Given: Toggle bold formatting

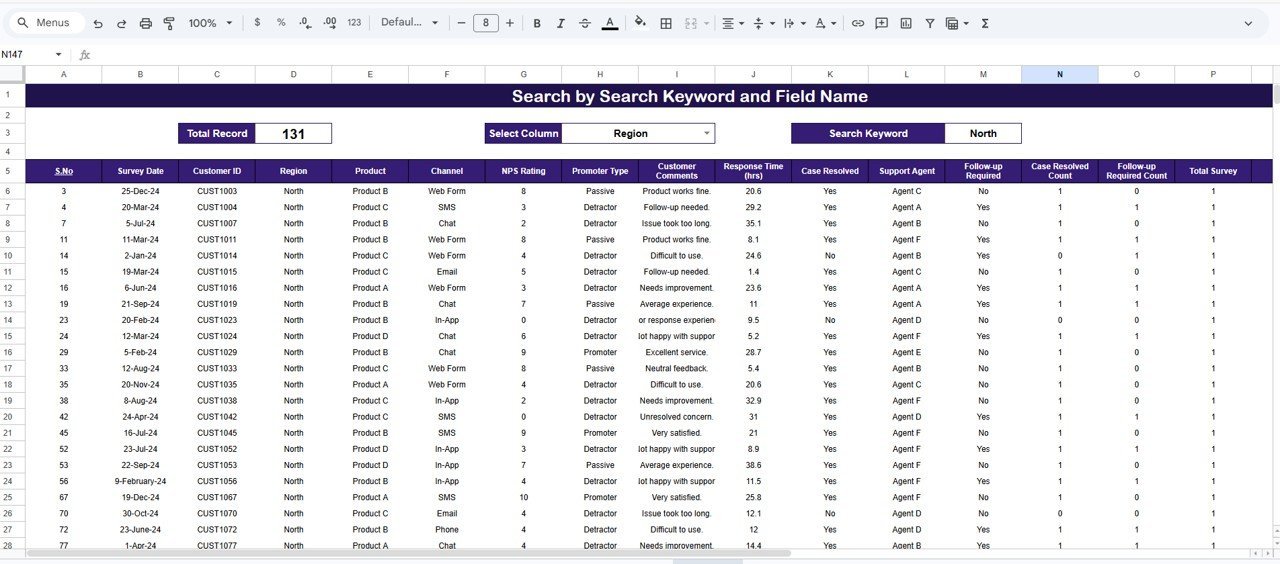Looking at the screenshot, I should click(x=537, y=23).
